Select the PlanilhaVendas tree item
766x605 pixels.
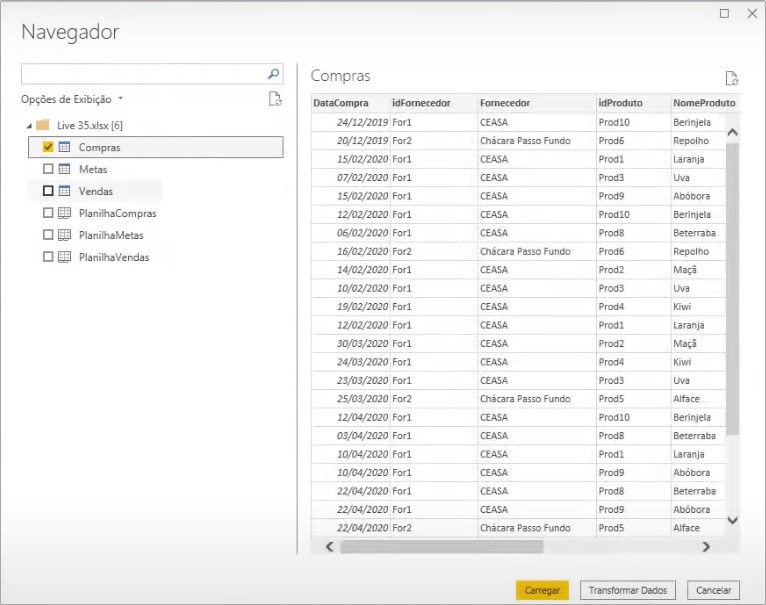(x=114, y=258)
